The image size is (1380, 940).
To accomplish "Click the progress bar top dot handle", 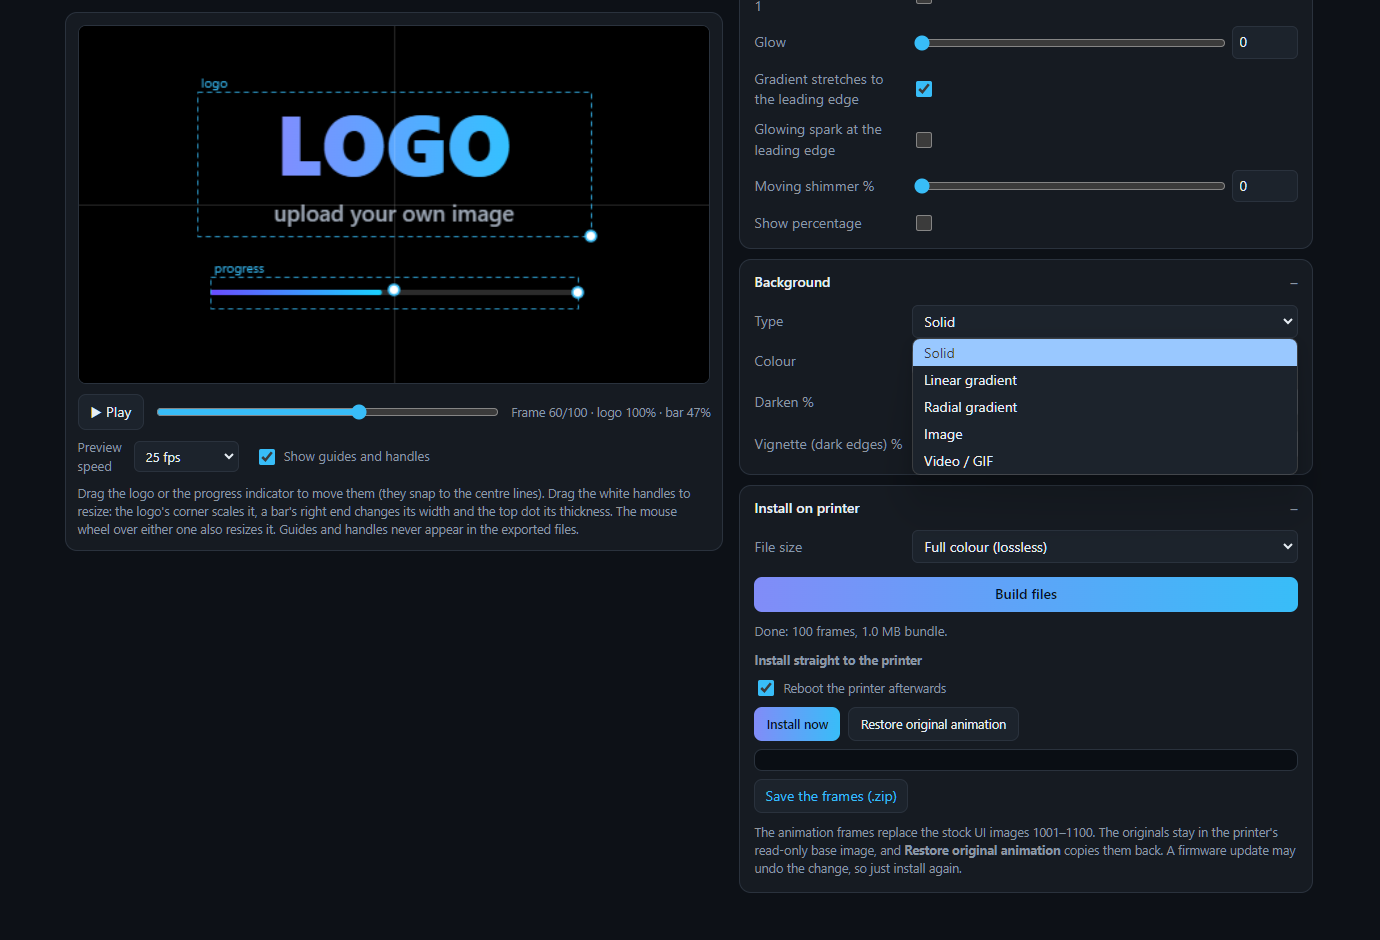I will tap(394, 290).
